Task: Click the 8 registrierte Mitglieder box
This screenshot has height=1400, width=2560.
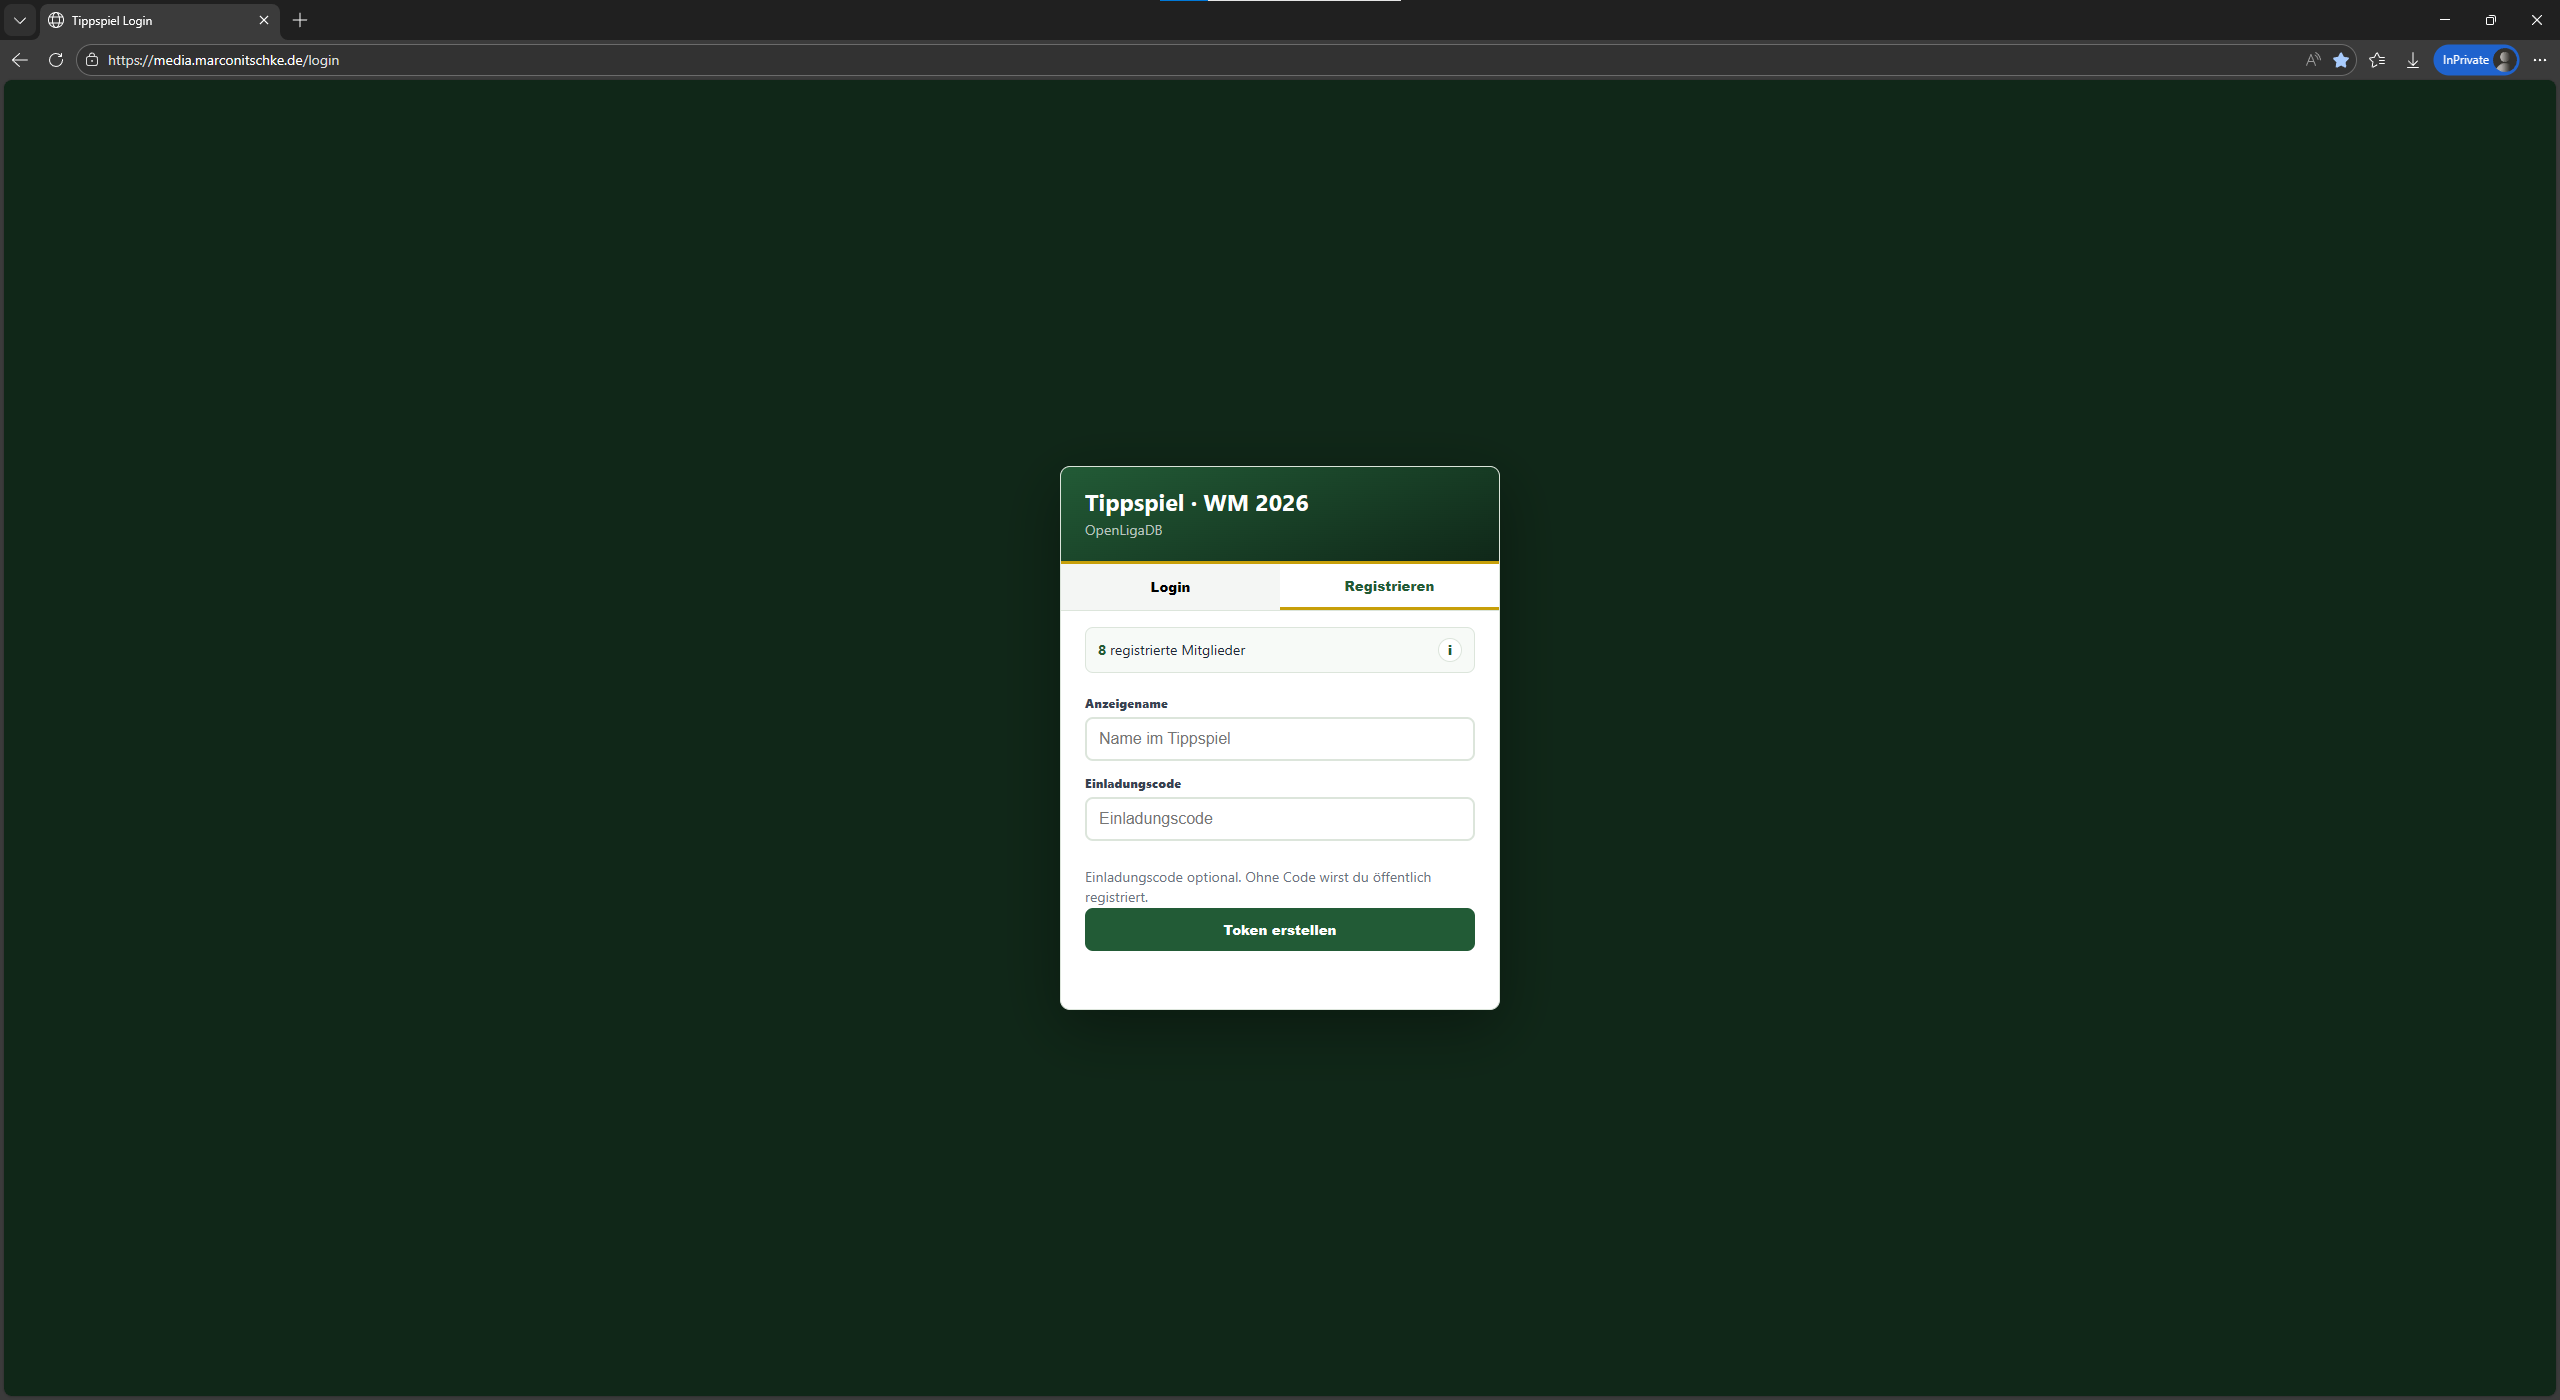Action: [1279, 650]
